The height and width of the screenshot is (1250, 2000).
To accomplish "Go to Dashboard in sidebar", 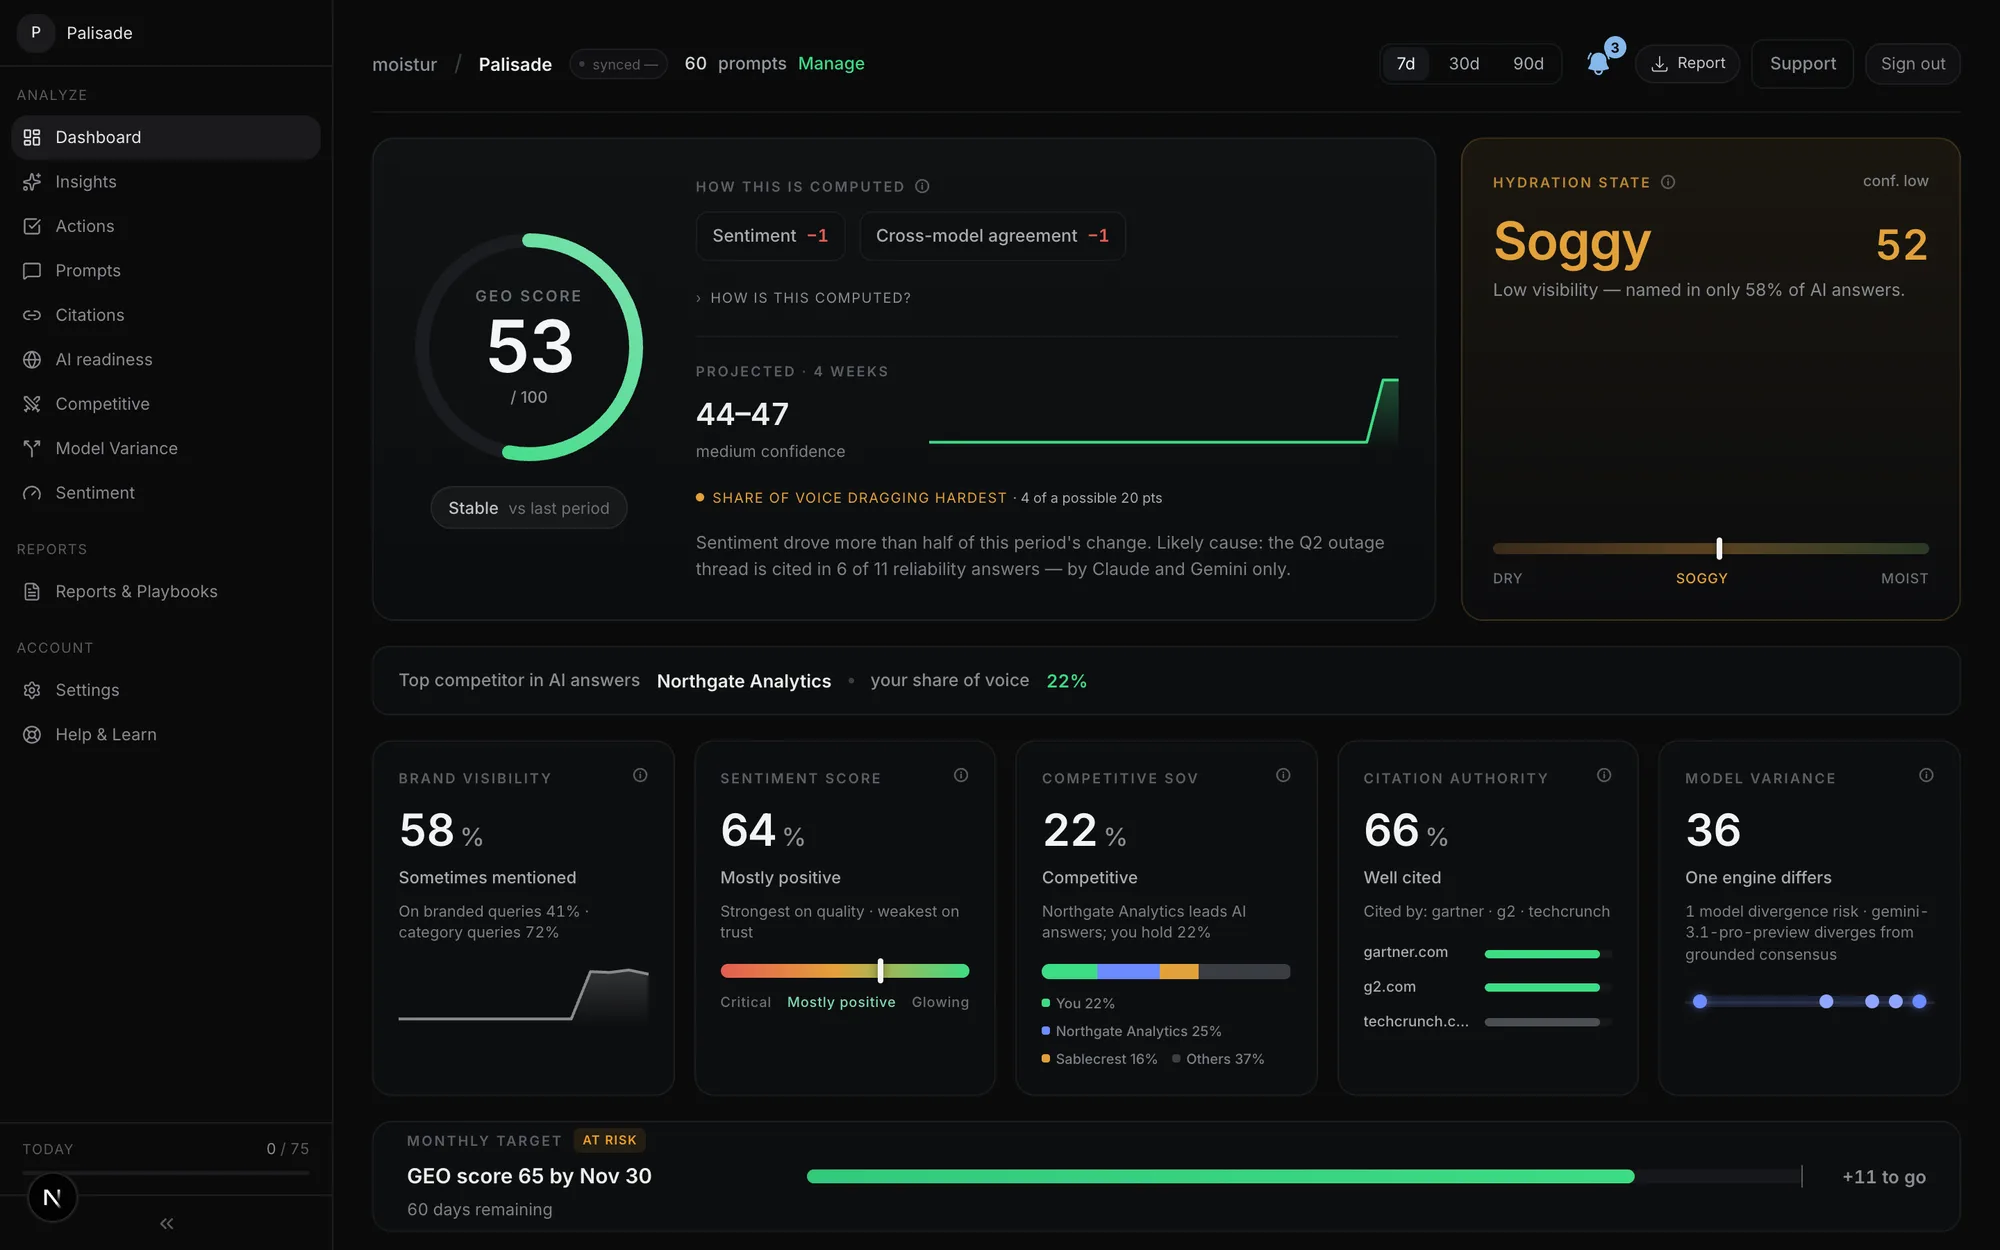I will pos(166,137).
